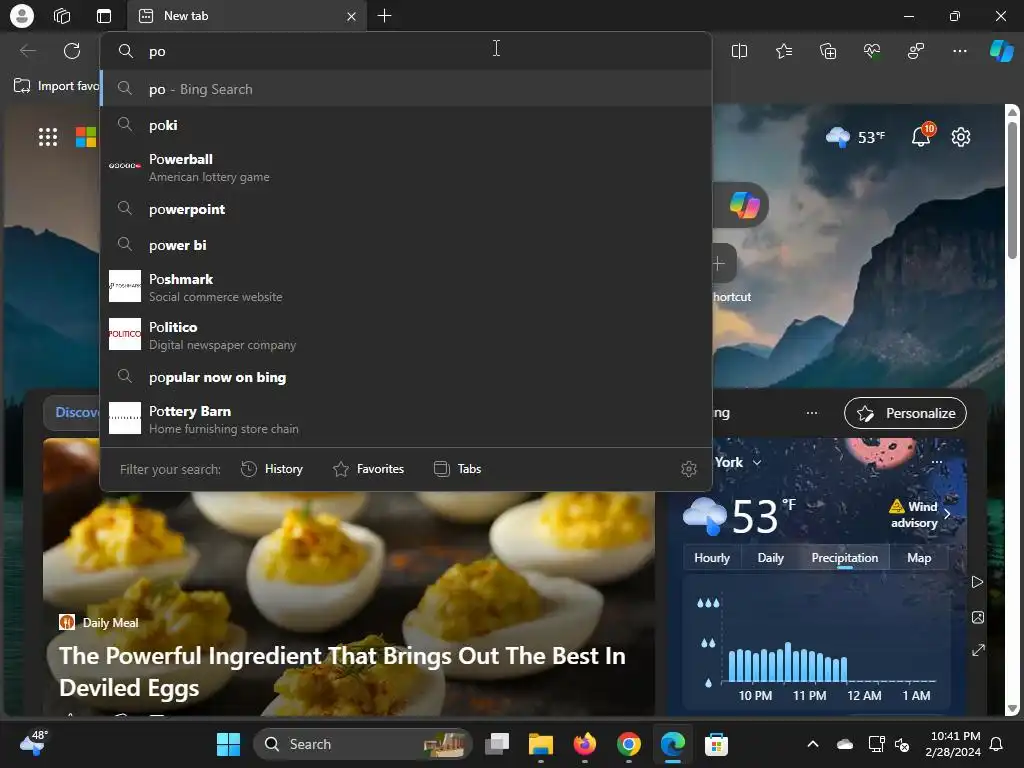The image size is (1024, 768).
Task: Select Politico digital newspaper suggestion
Action: pyautogui.click(x=406, y=335)
